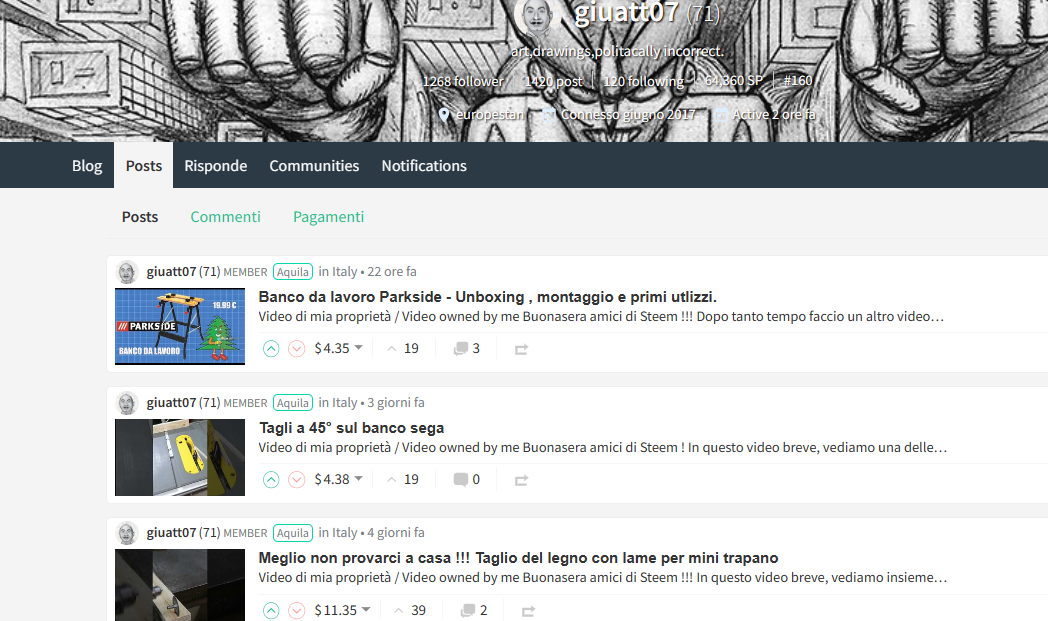Expand payout details for $4.38
Screen dimensions: 1048x621
click(339, 479)
